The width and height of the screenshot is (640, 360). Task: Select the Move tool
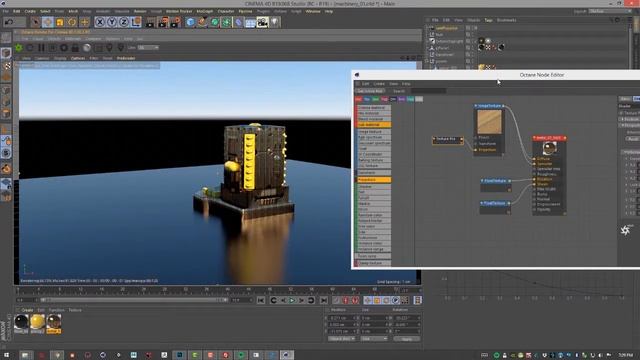[x=47, y=22]
